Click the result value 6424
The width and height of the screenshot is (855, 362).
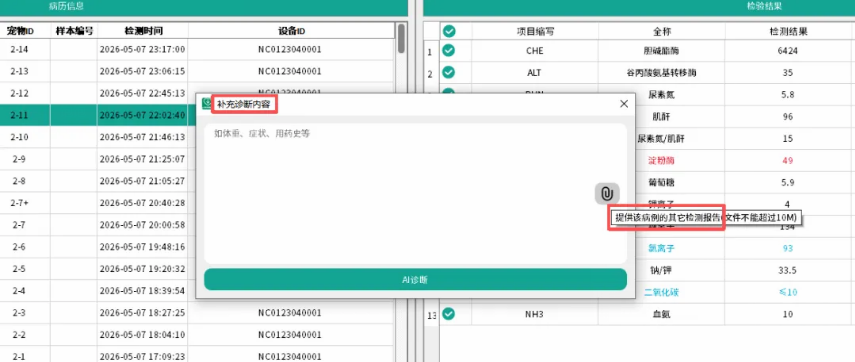click(x=787, y=51)
